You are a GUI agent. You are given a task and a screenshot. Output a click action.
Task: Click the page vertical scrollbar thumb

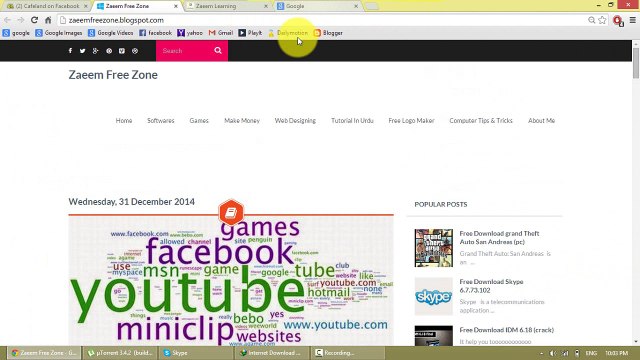click(x=636, y=63)
